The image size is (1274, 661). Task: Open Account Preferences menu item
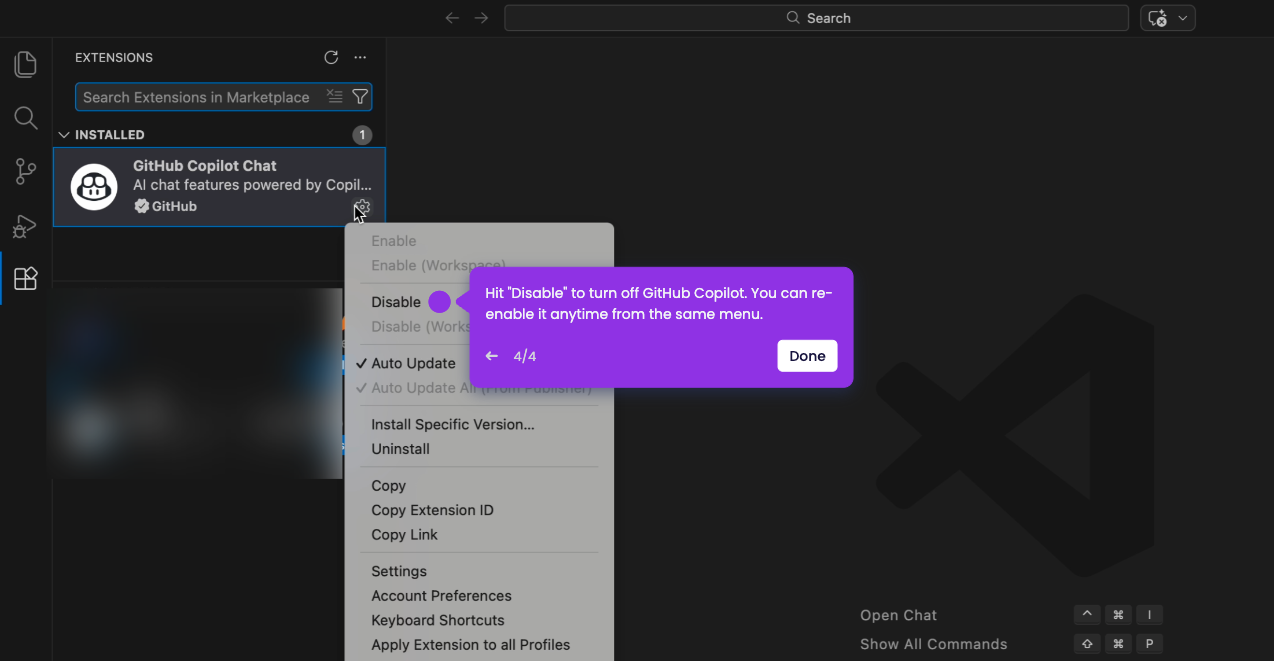(442, 596)
